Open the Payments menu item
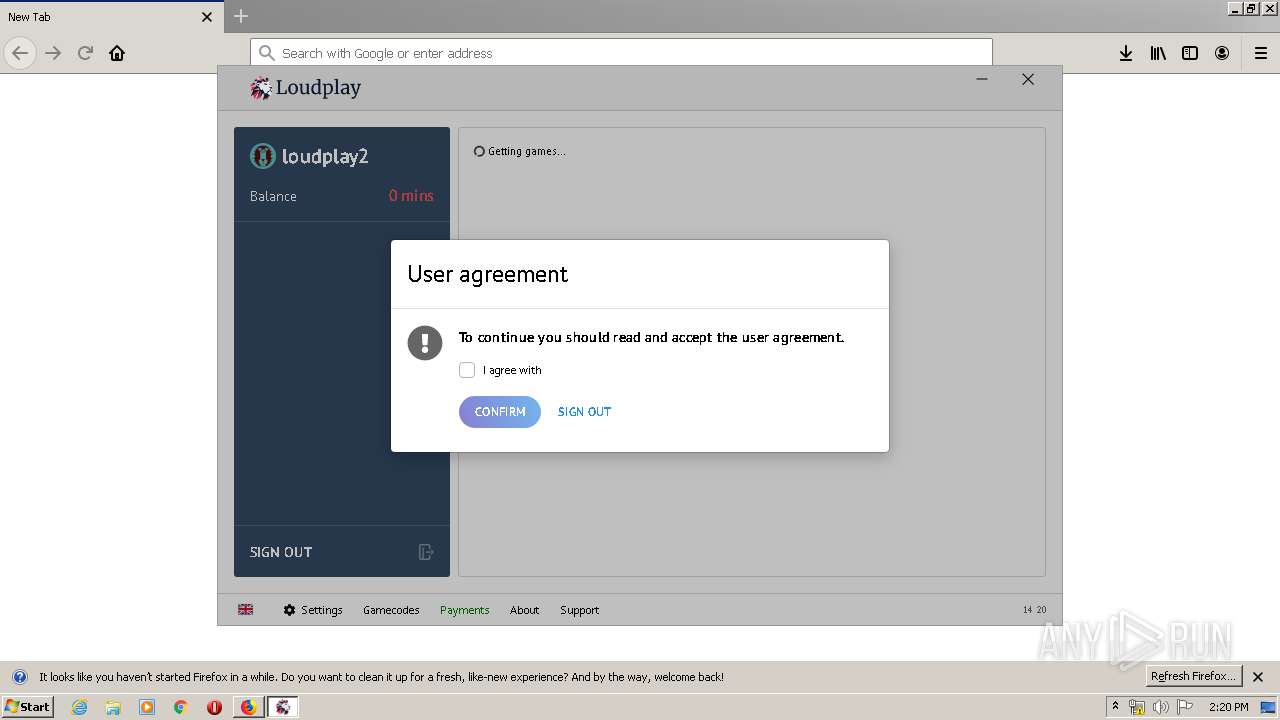Image resolution: width=1280 pixels, height=720 pixels. (x=465, y=610)
